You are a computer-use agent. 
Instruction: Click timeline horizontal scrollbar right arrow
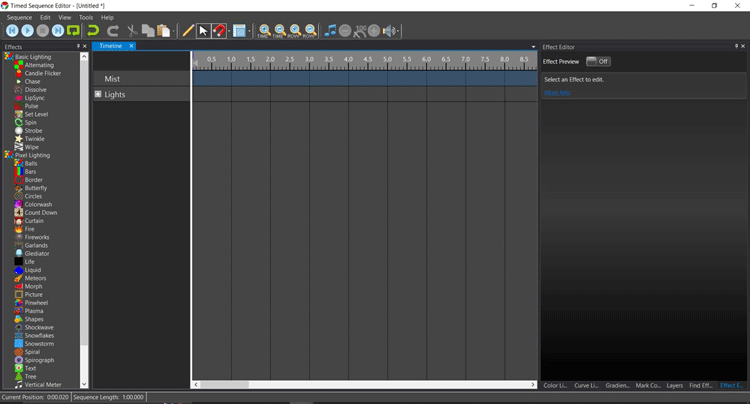(533, 384)
